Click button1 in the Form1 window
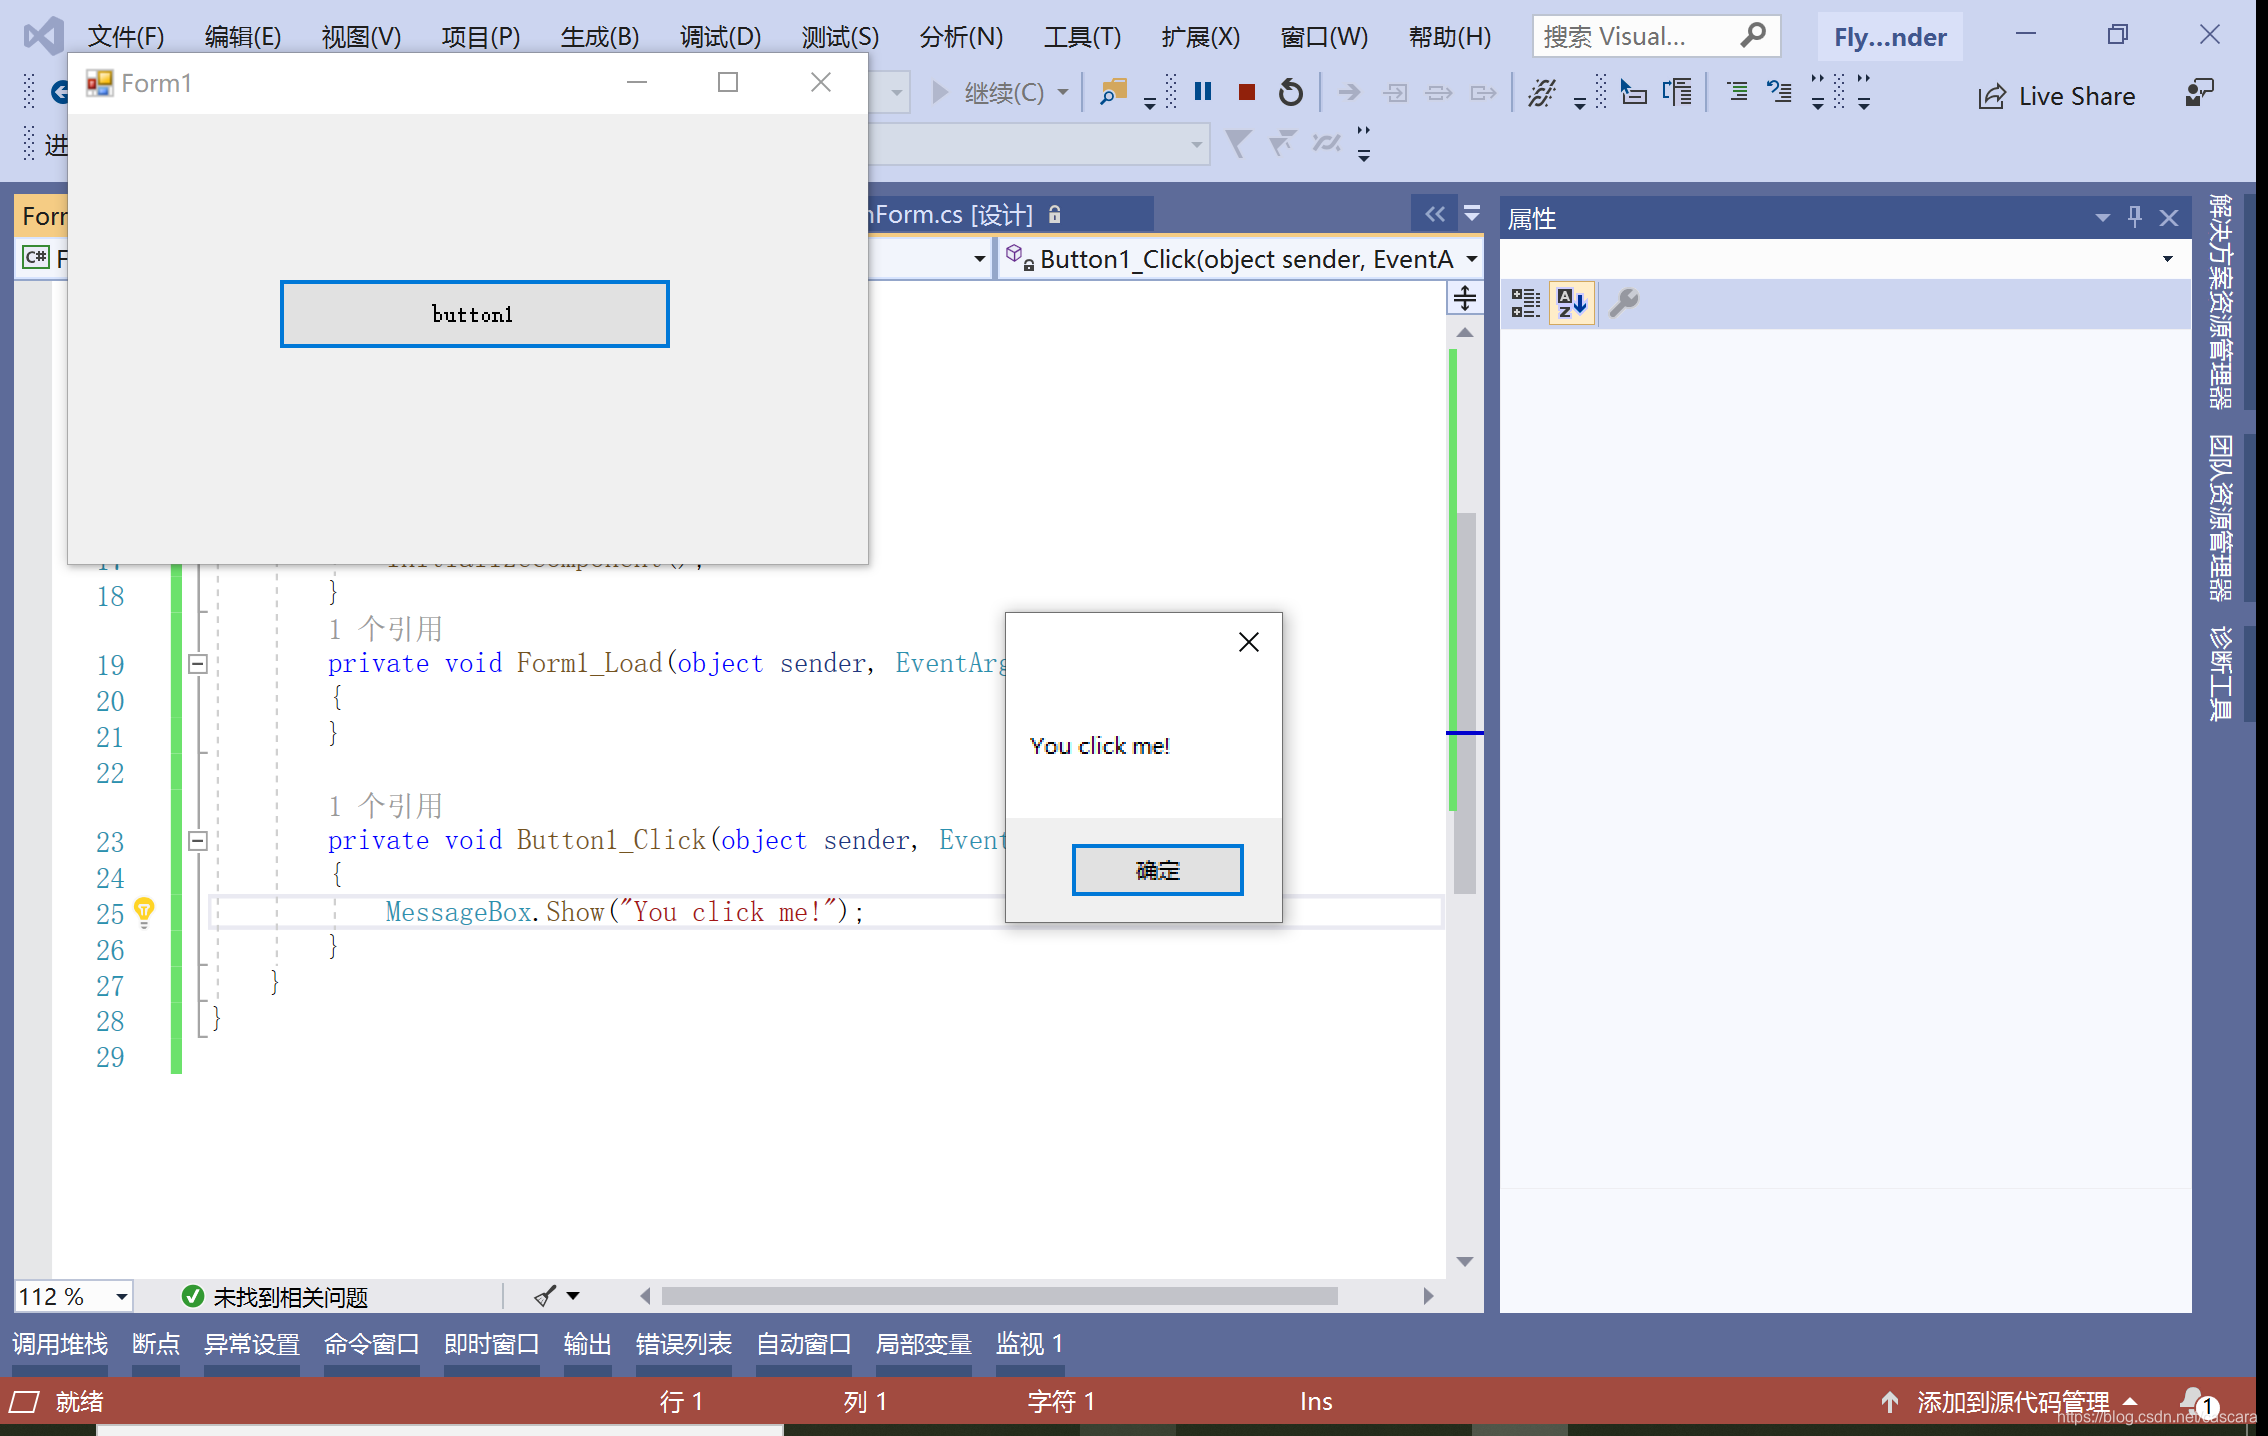 pos(474,314)
